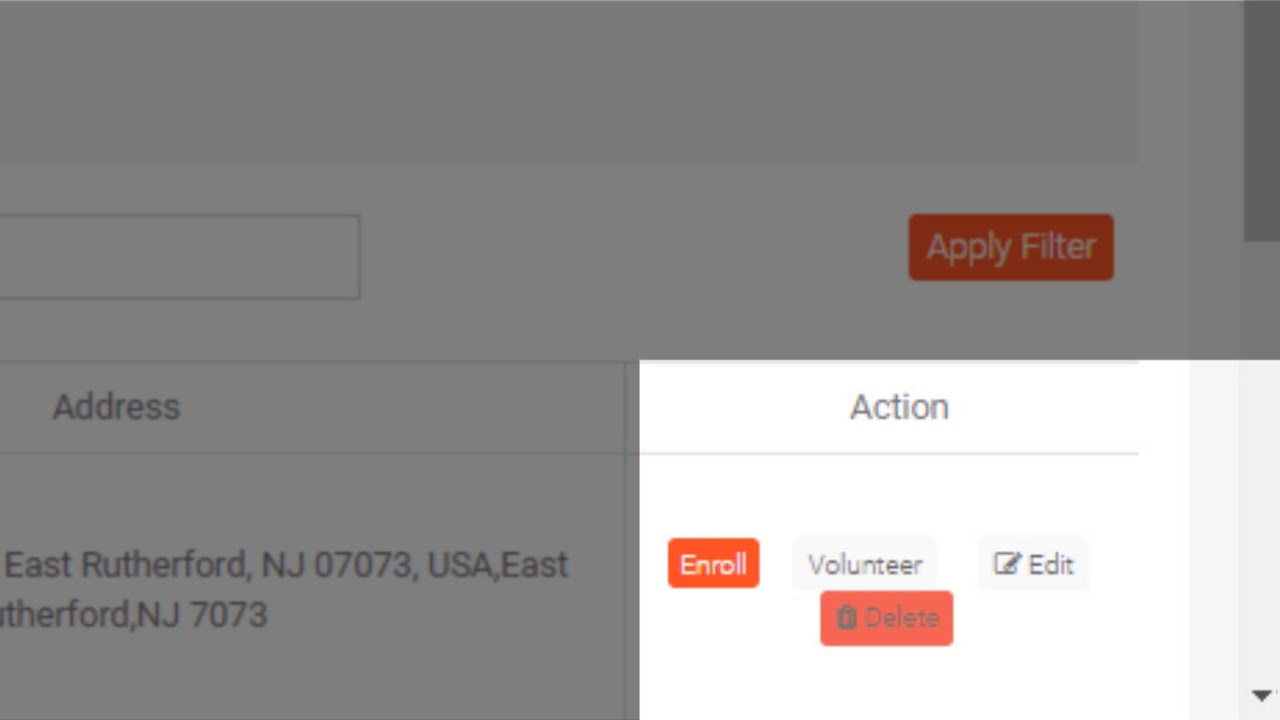The height and width of the screenshot is (720, 1280).
Task: Click the scroll down arrow
Action: (1261, 695)
